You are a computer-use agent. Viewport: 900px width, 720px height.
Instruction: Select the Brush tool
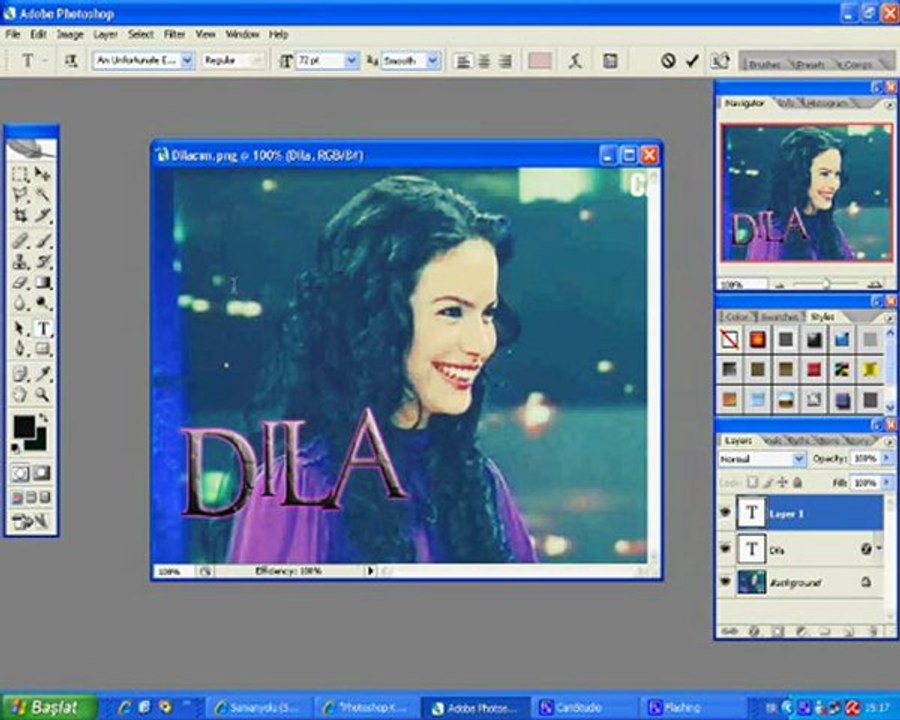(42, 241)
